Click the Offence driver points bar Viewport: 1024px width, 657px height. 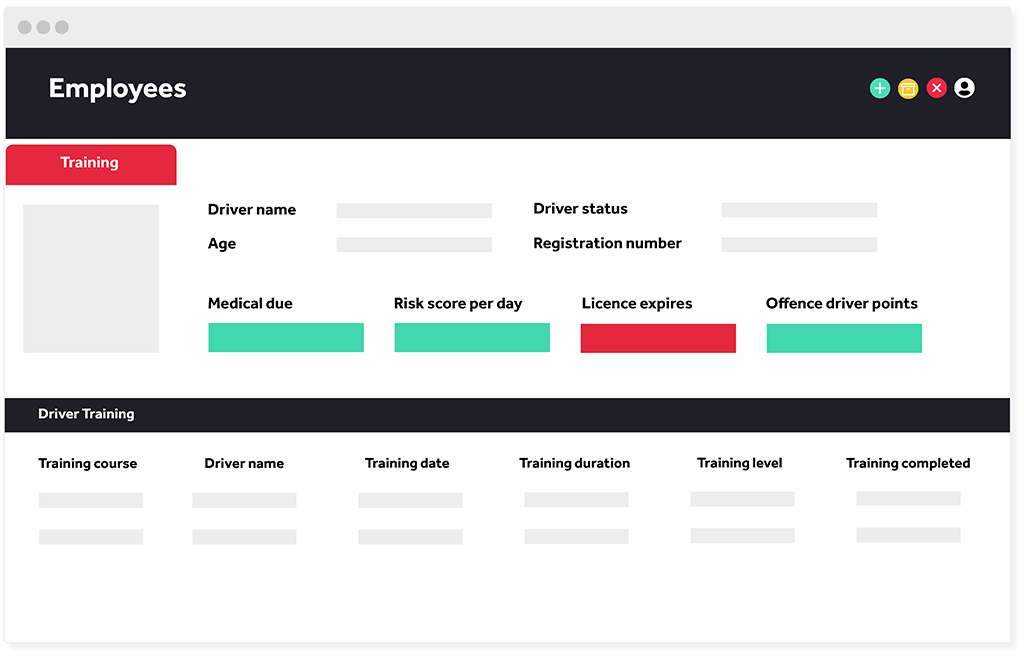[x=844, y=338]
